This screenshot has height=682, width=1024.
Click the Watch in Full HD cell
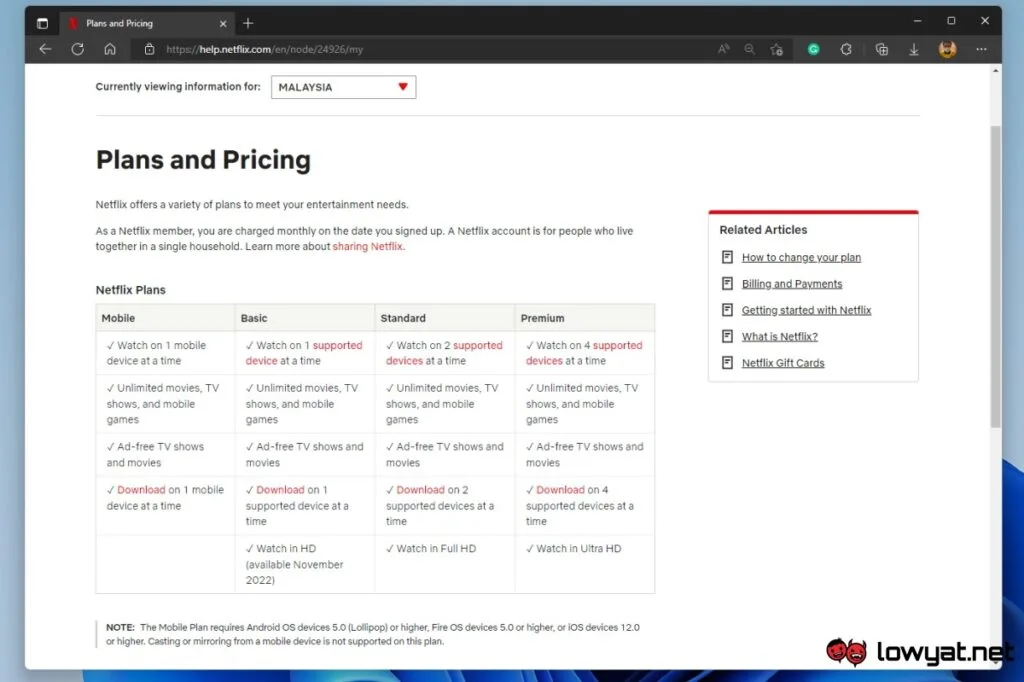tap(445, 564)
